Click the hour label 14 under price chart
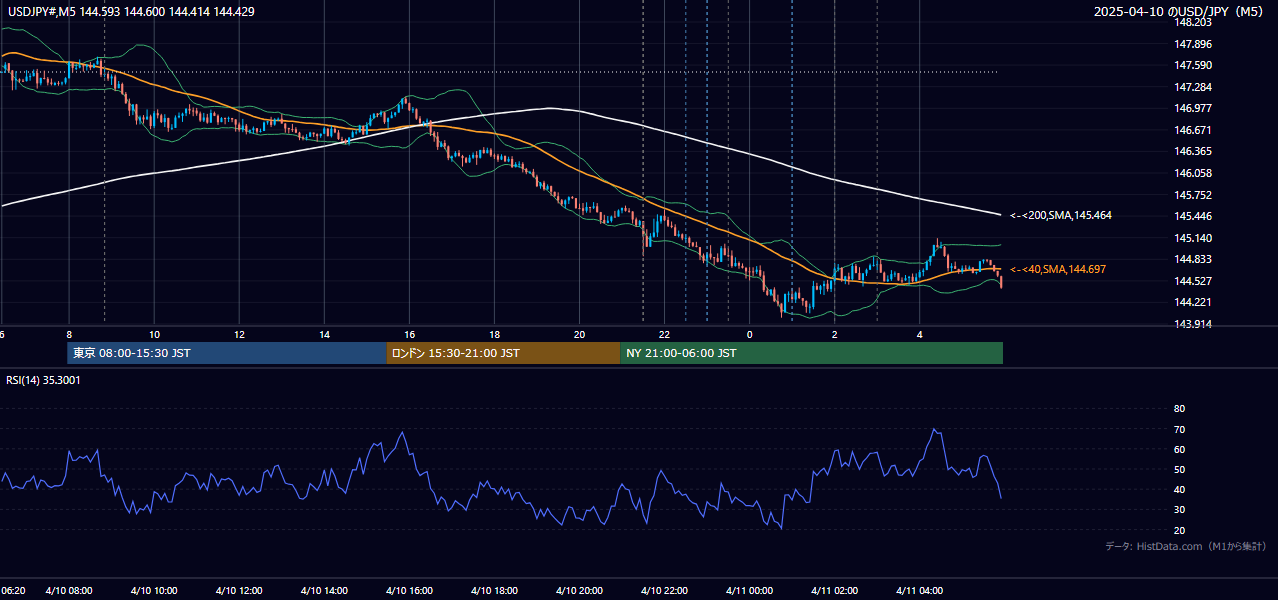Screen dimensions: 1278x600 (325, 334)
